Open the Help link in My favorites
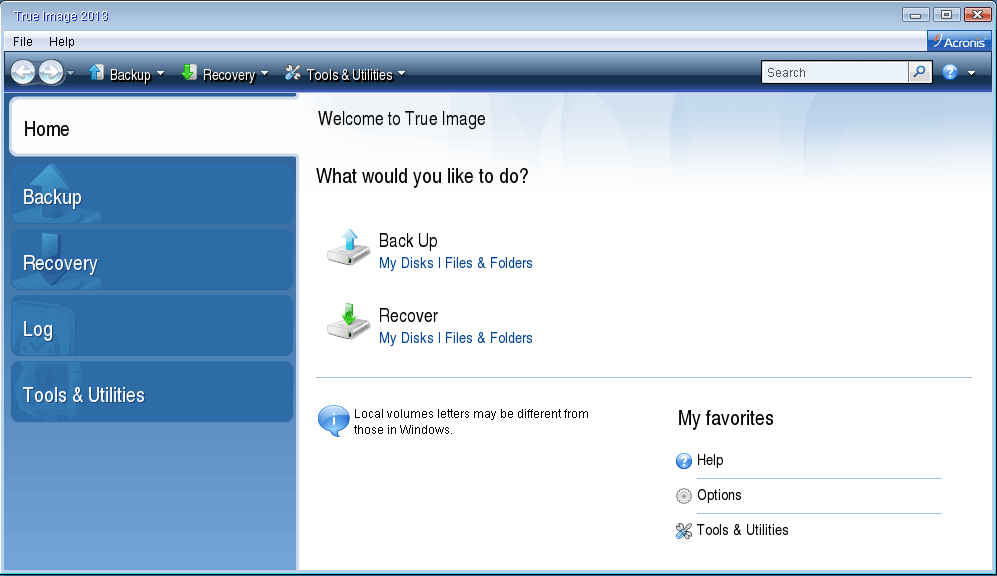Image resolution: width=997 pixels, height=576 pixels. point(710,460)
